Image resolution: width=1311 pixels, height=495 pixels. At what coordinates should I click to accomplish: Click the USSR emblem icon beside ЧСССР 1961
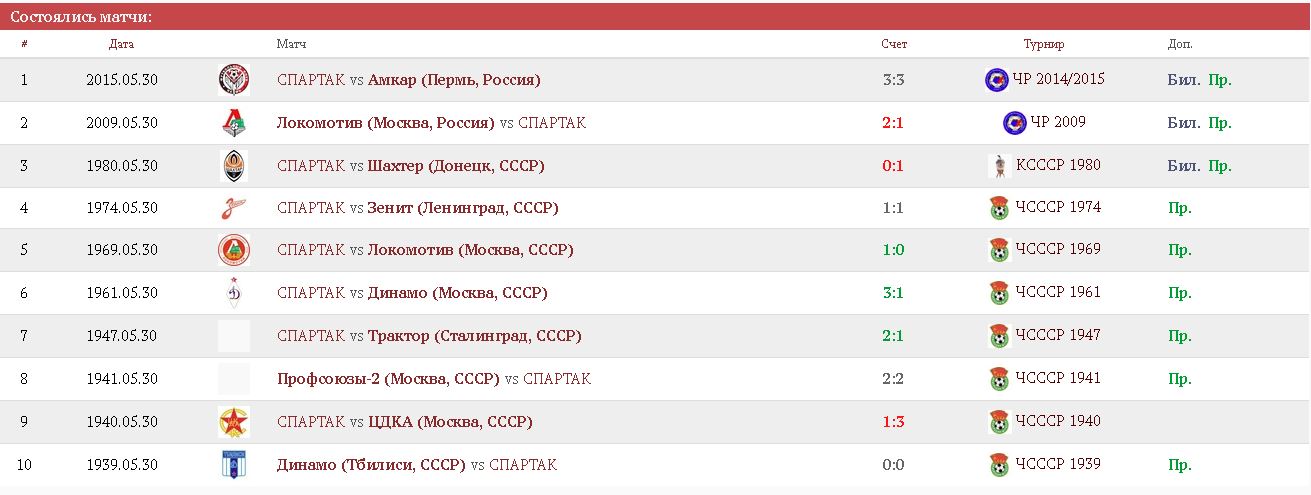(x=999, y=293)
